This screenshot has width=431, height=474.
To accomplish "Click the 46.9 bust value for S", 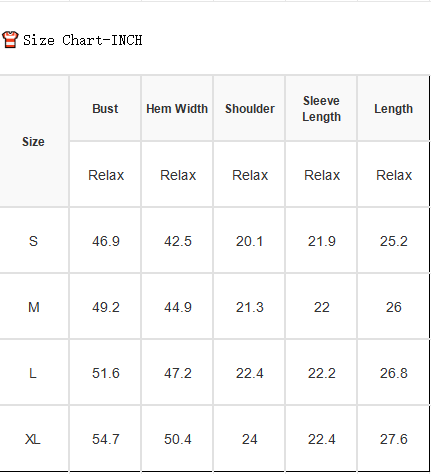I will tap(105, 241).
